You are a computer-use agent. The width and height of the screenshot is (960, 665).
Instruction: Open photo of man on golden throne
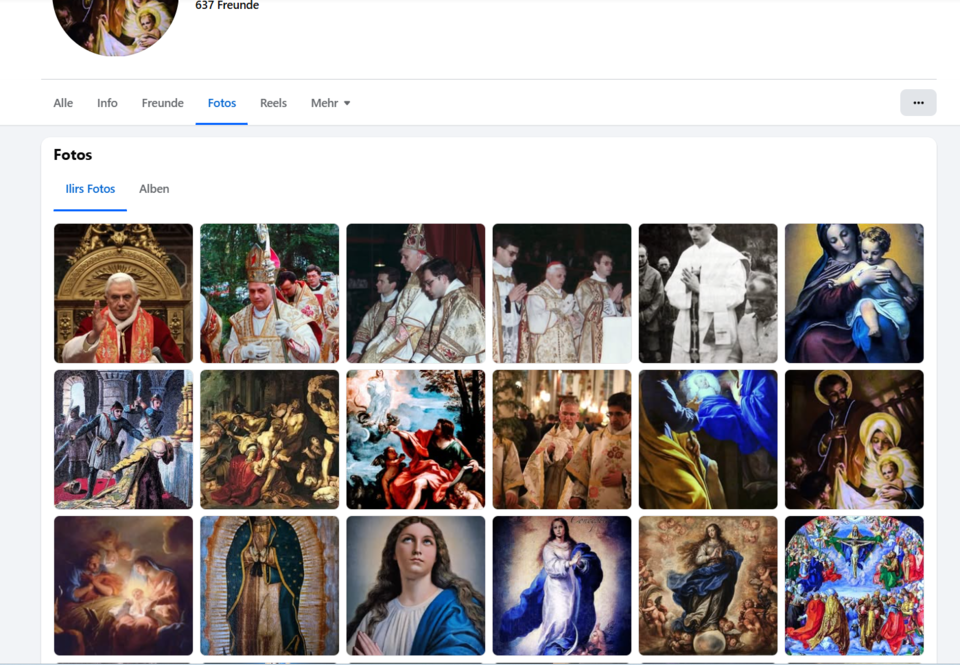[123, 293]
